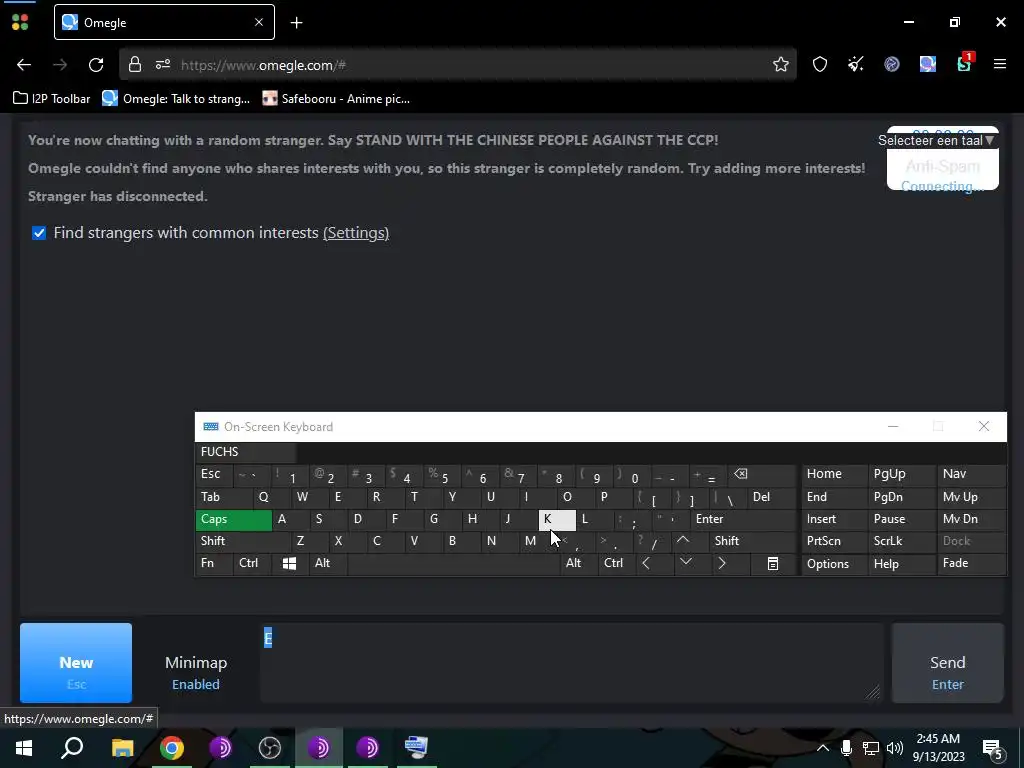Show hidden system tray icons

pos(823,748)
